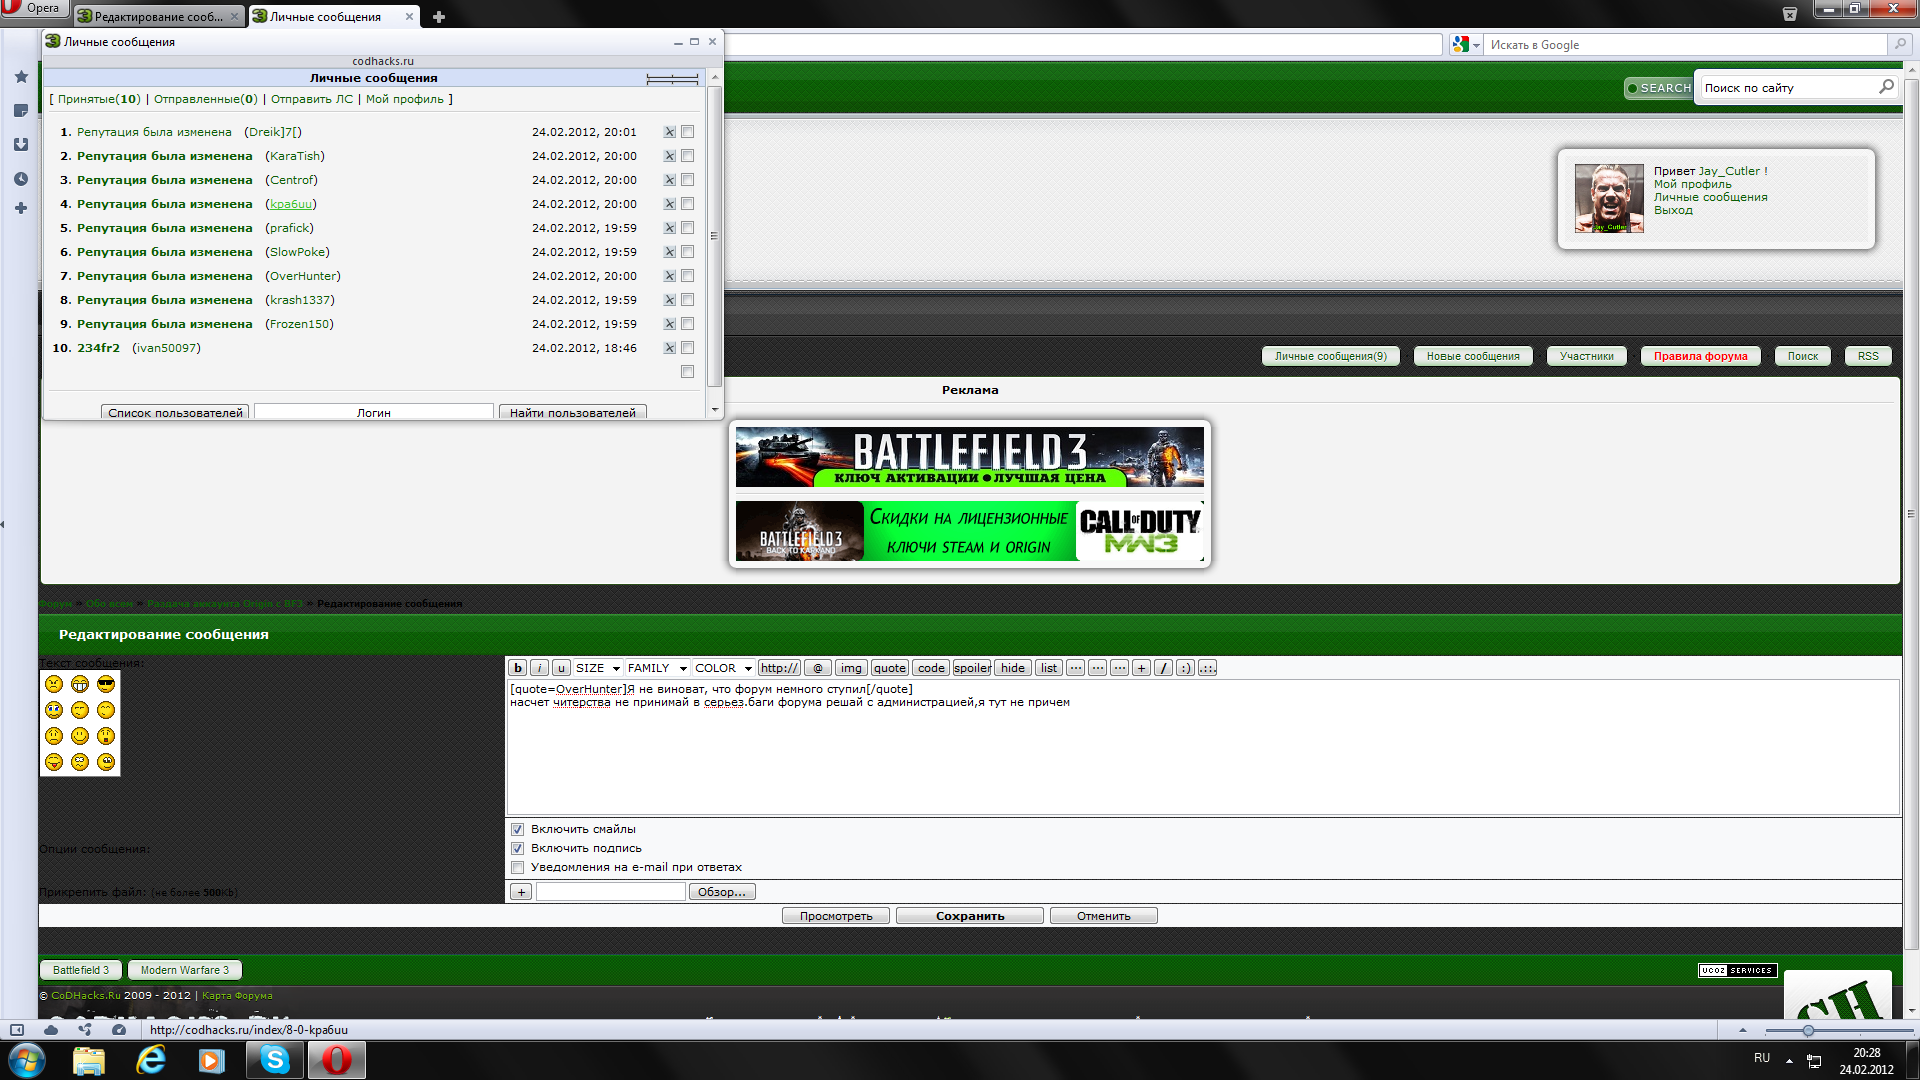Open the Opera main menu
The height and width of the screenshot is (1080, 1920).
(34, 8)
